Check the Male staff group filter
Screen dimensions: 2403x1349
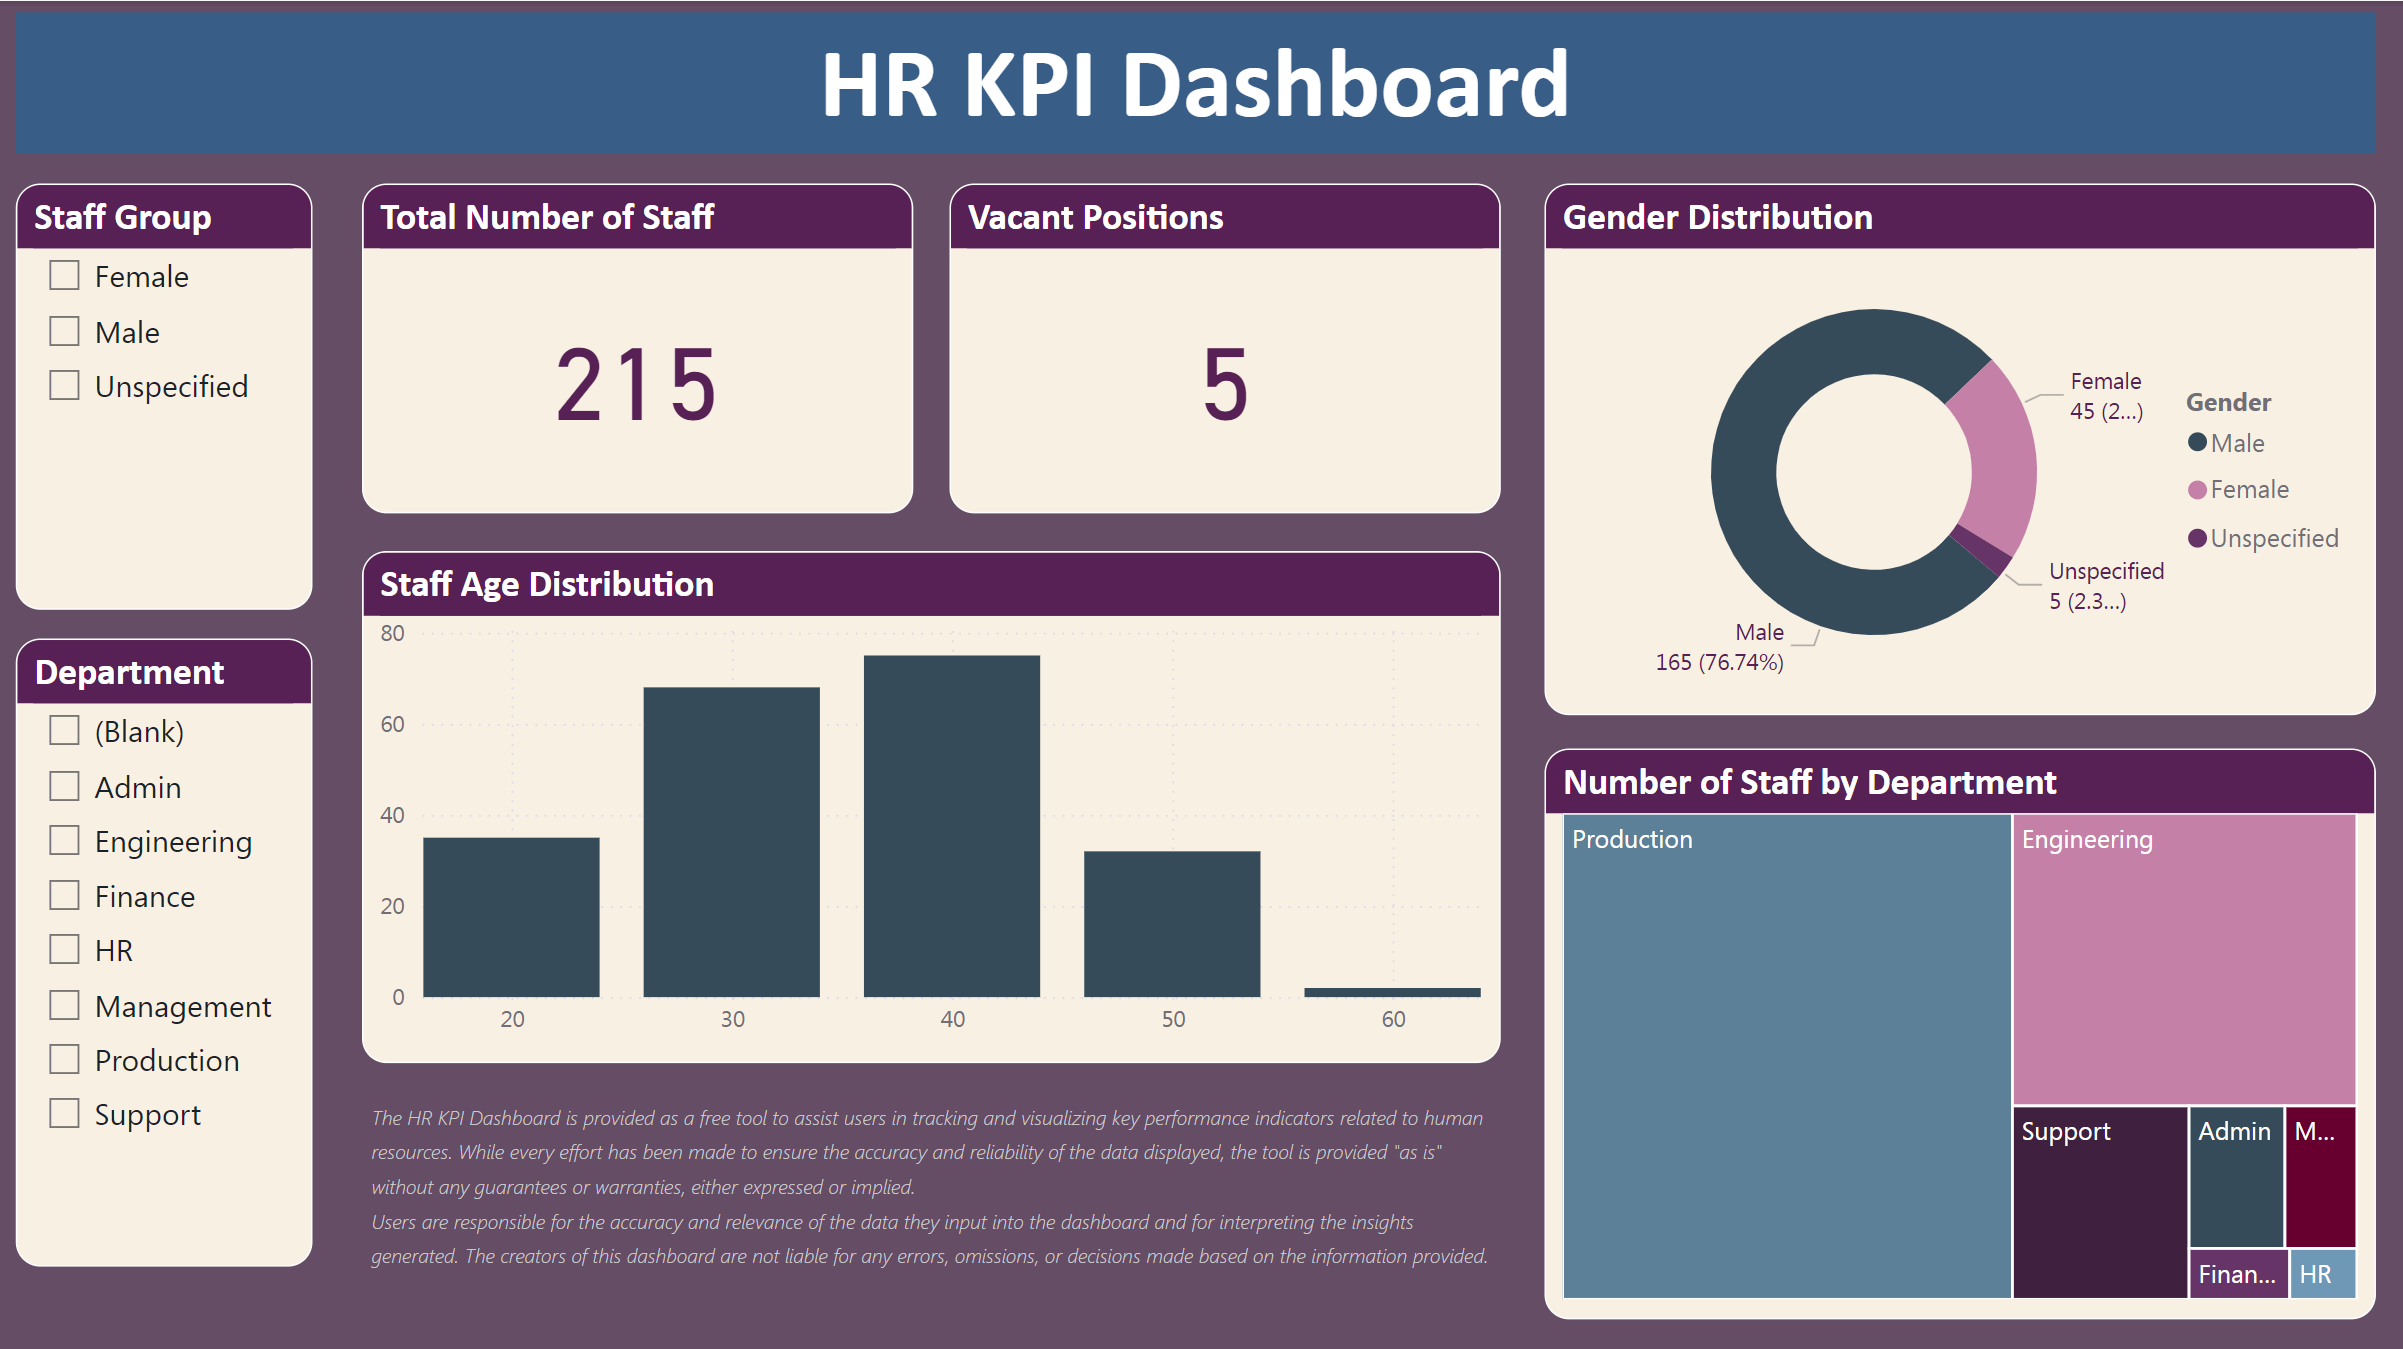point(64,330)
